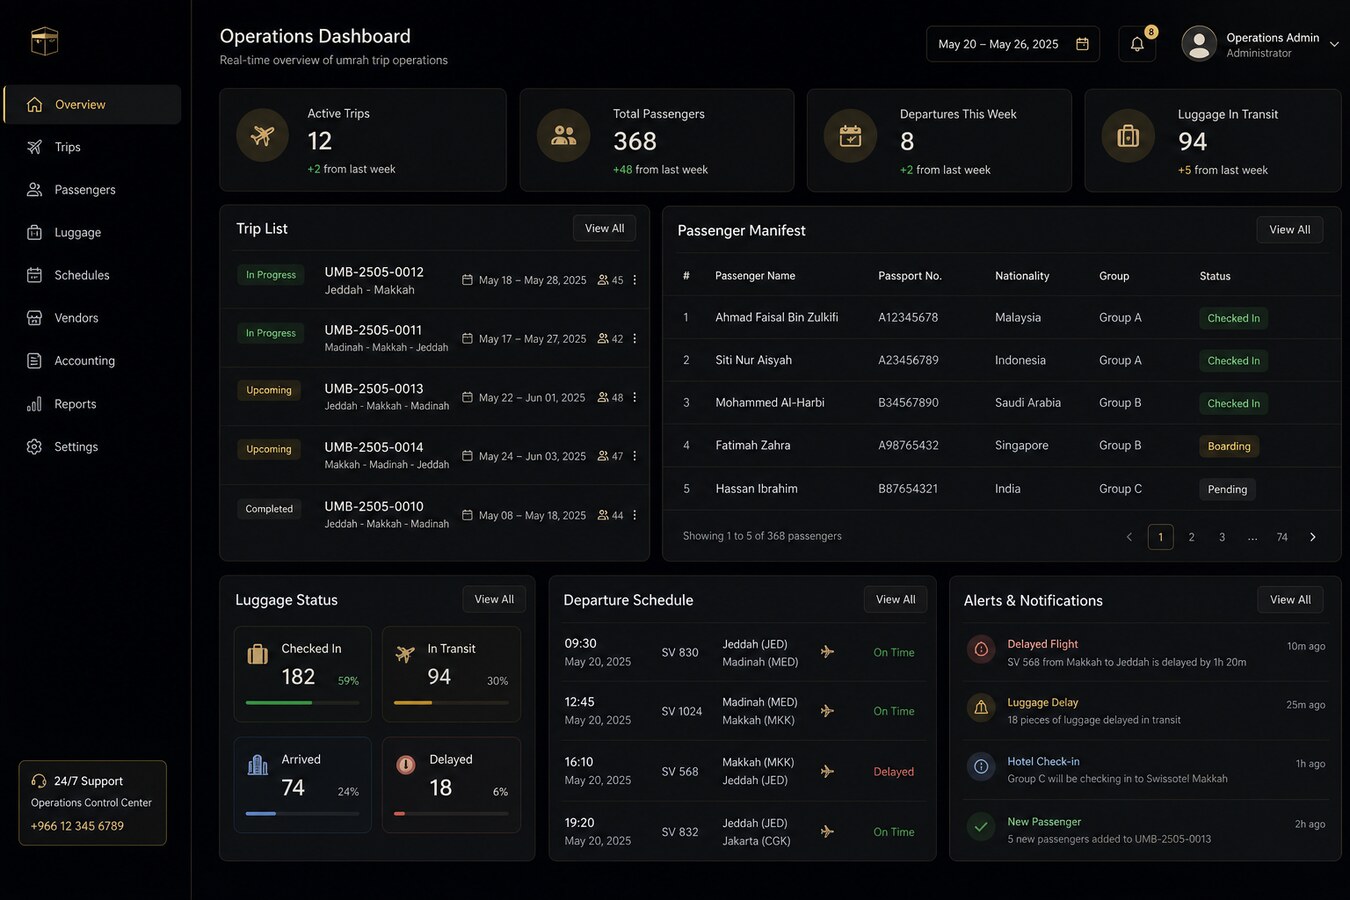Open three-dot menu for trip UMB-2505-0012
The width and height of the screenshot is (1350, 900).
pyautogui.click(x=634, y=280)
